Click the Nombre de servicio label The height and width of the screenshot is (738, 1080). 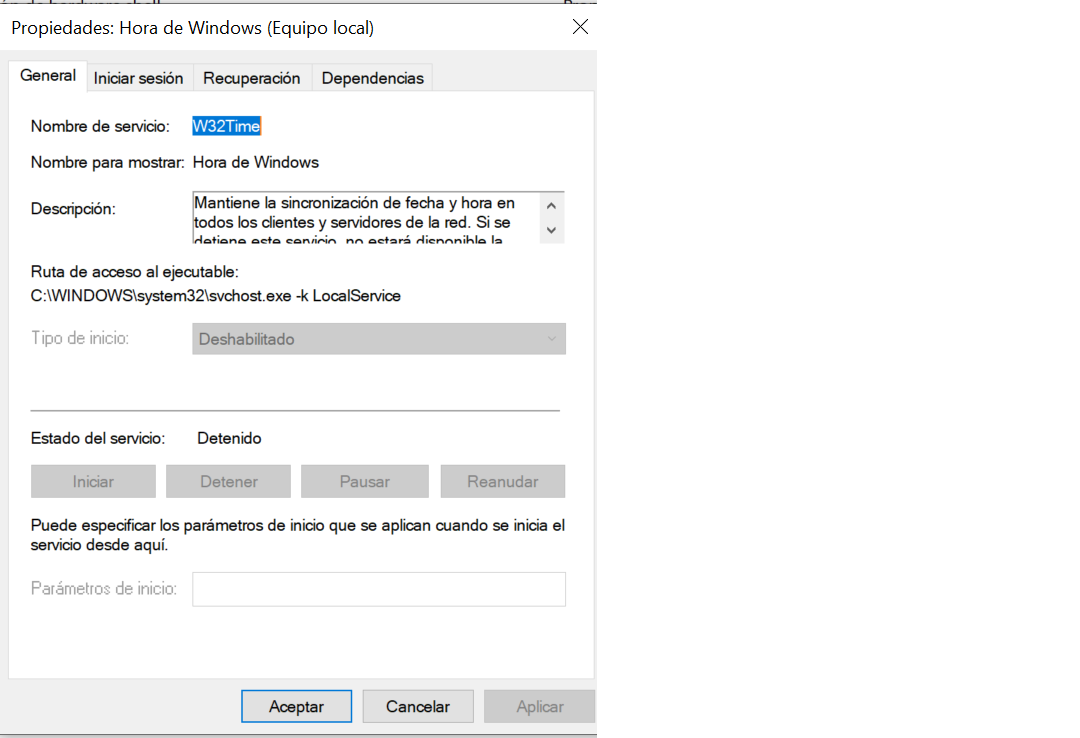pyautogui.click(x=100, y=126)
